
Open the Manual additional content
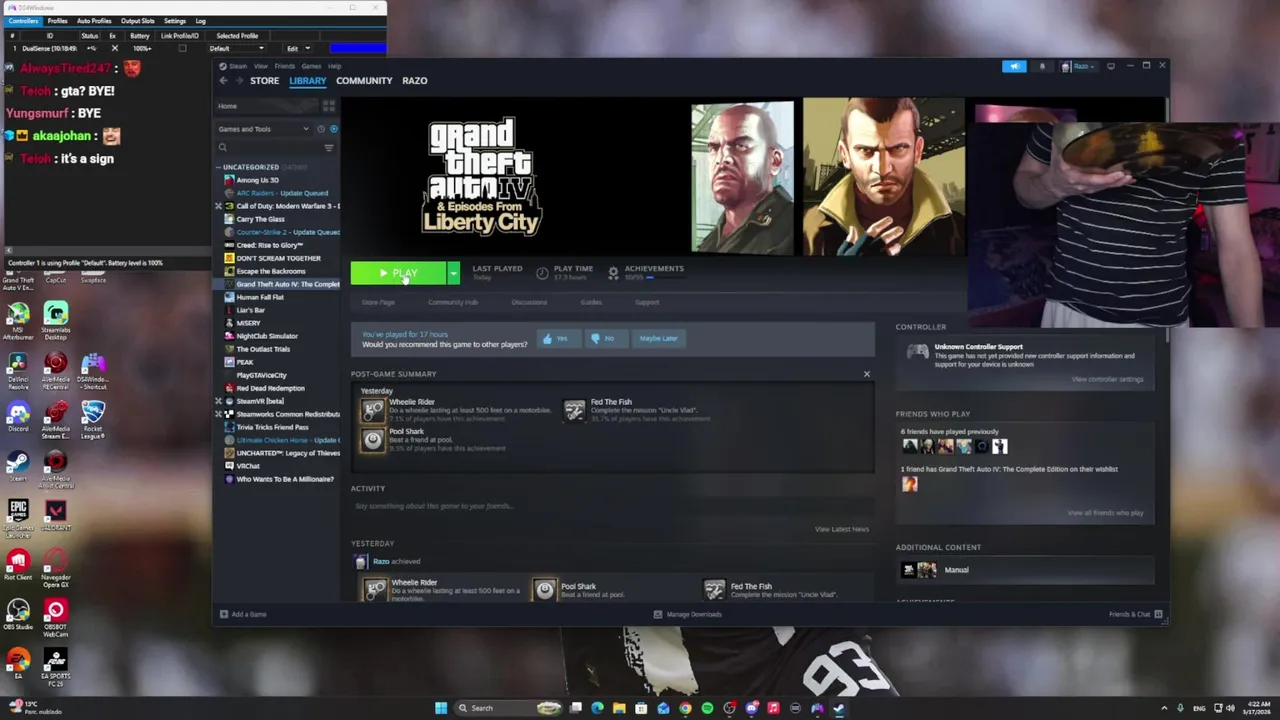click(1025, 570)
